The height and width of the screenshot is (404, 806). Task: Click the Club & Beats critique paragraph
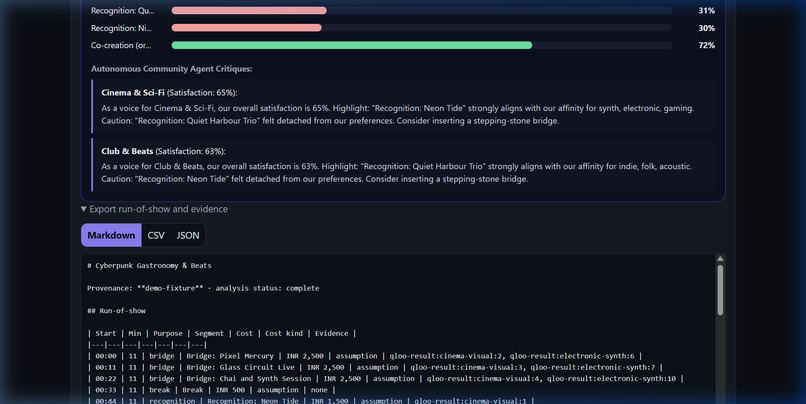(x=396, y=173)
